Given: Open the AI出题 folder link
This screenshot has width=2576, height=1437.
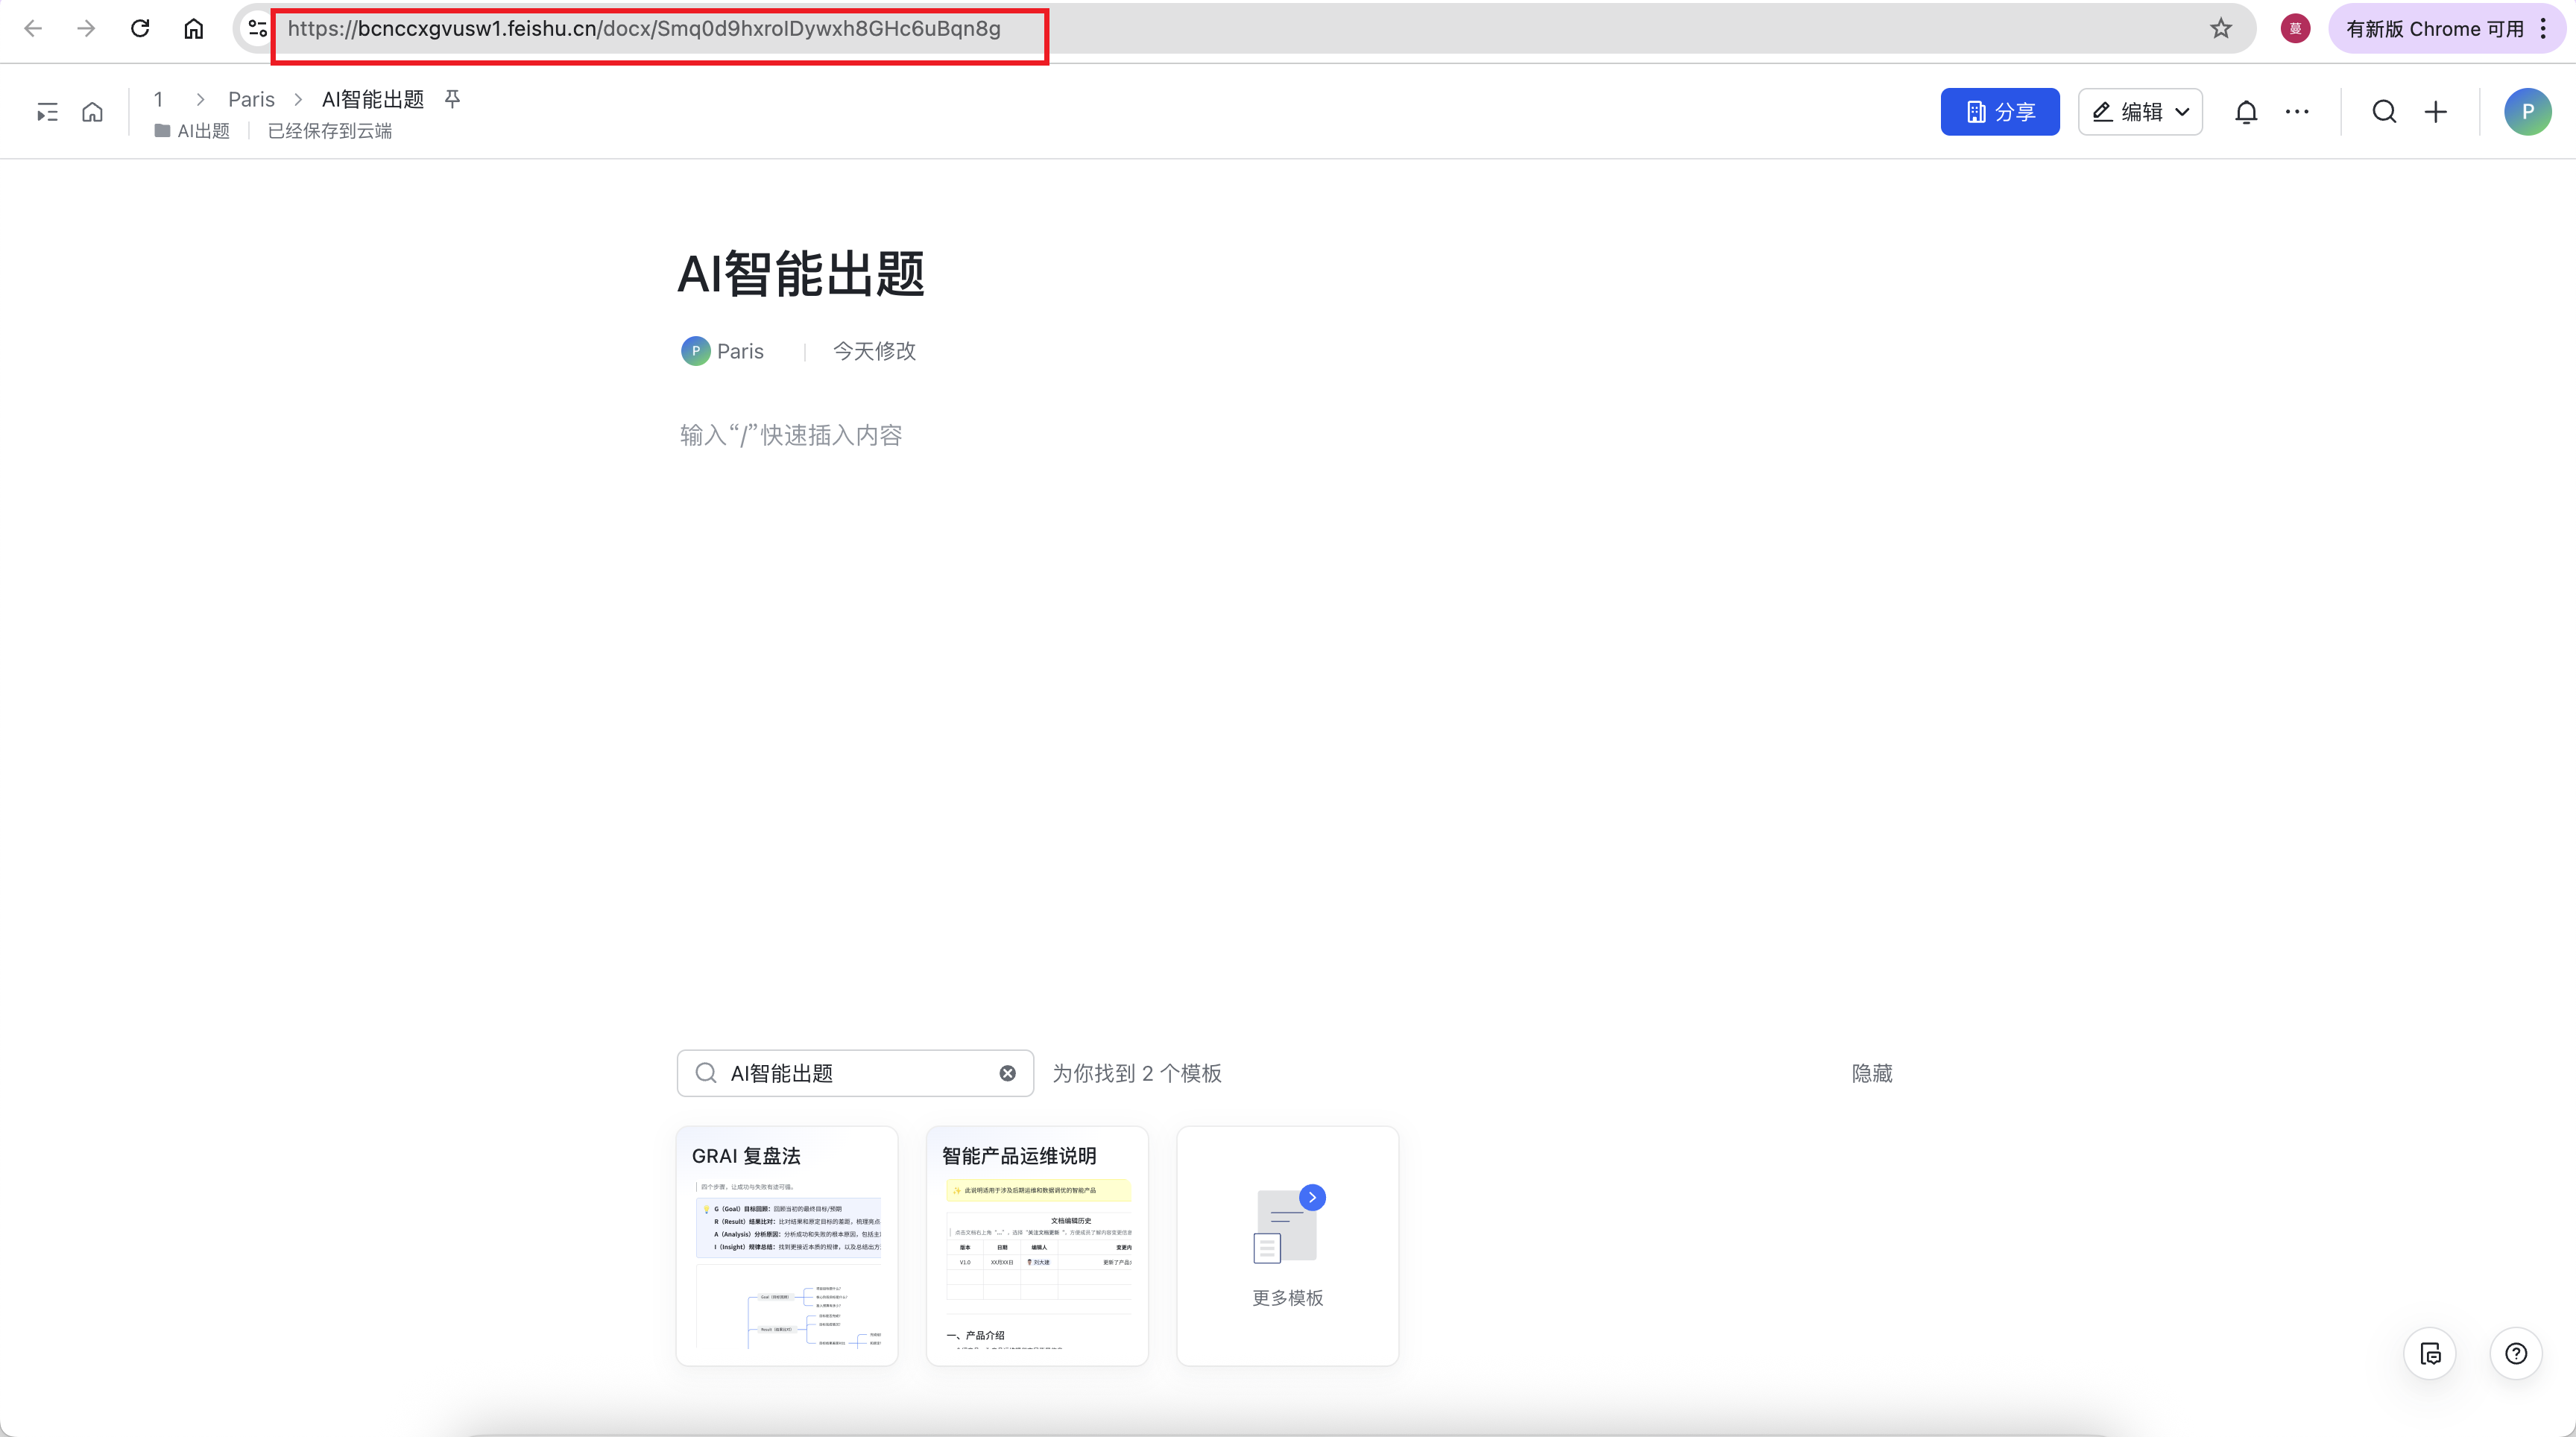Looking at the screenshot, I should click(x=203, y=131).
